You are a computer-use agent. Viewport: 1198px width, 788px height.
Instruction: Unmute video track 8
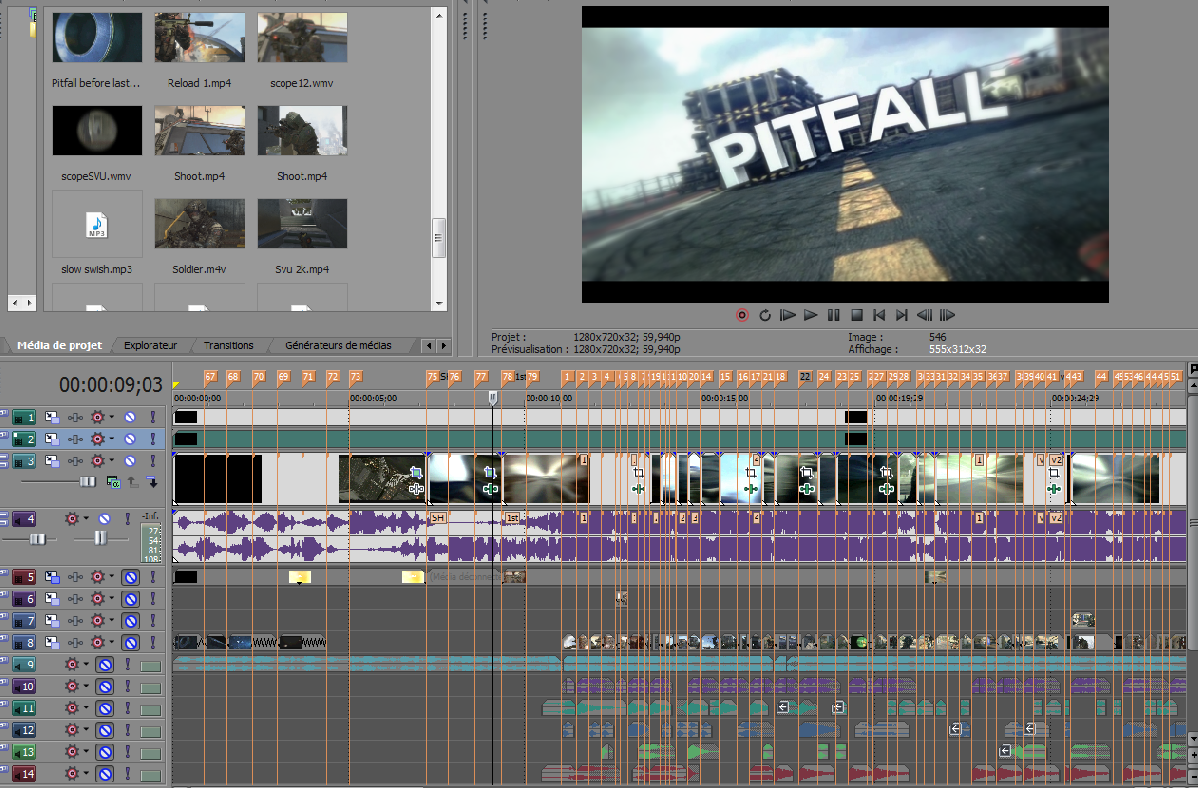coord(131,643)
